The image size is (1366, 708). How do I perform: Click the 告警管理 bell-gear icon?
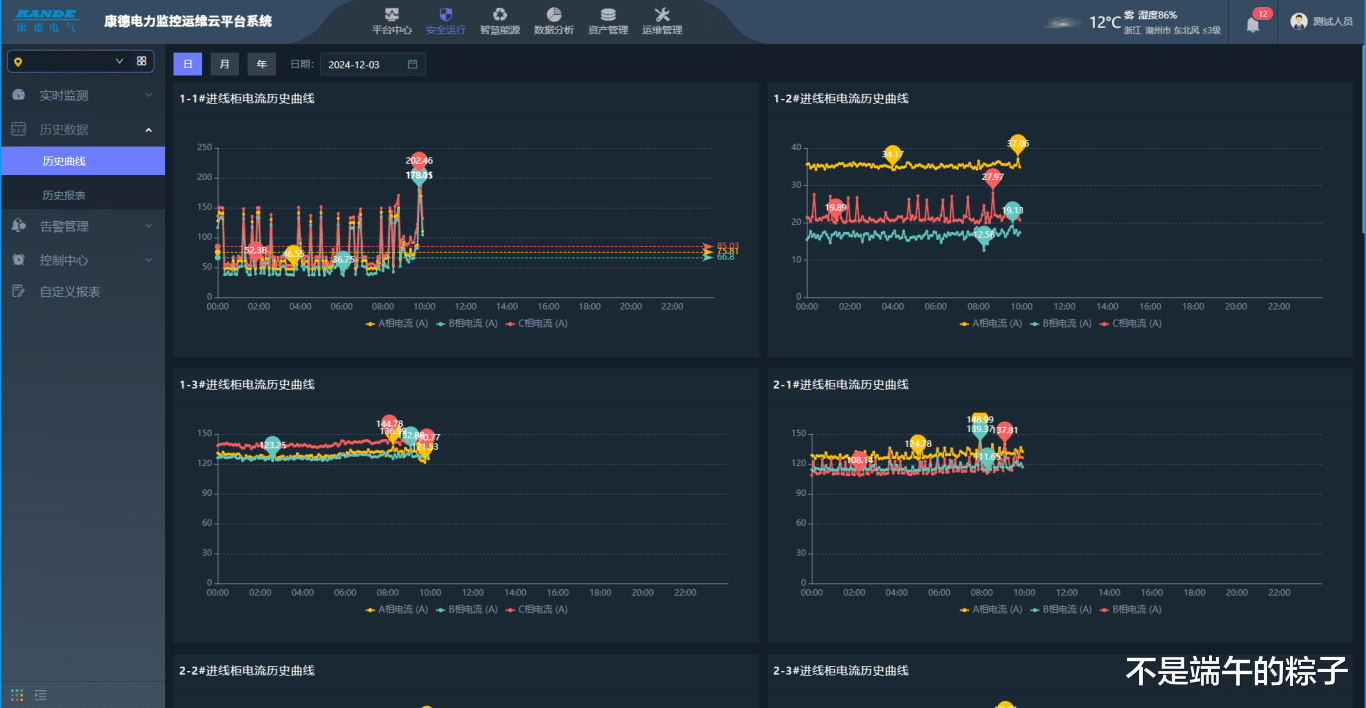pyautogui.click(x=18, y=226)
